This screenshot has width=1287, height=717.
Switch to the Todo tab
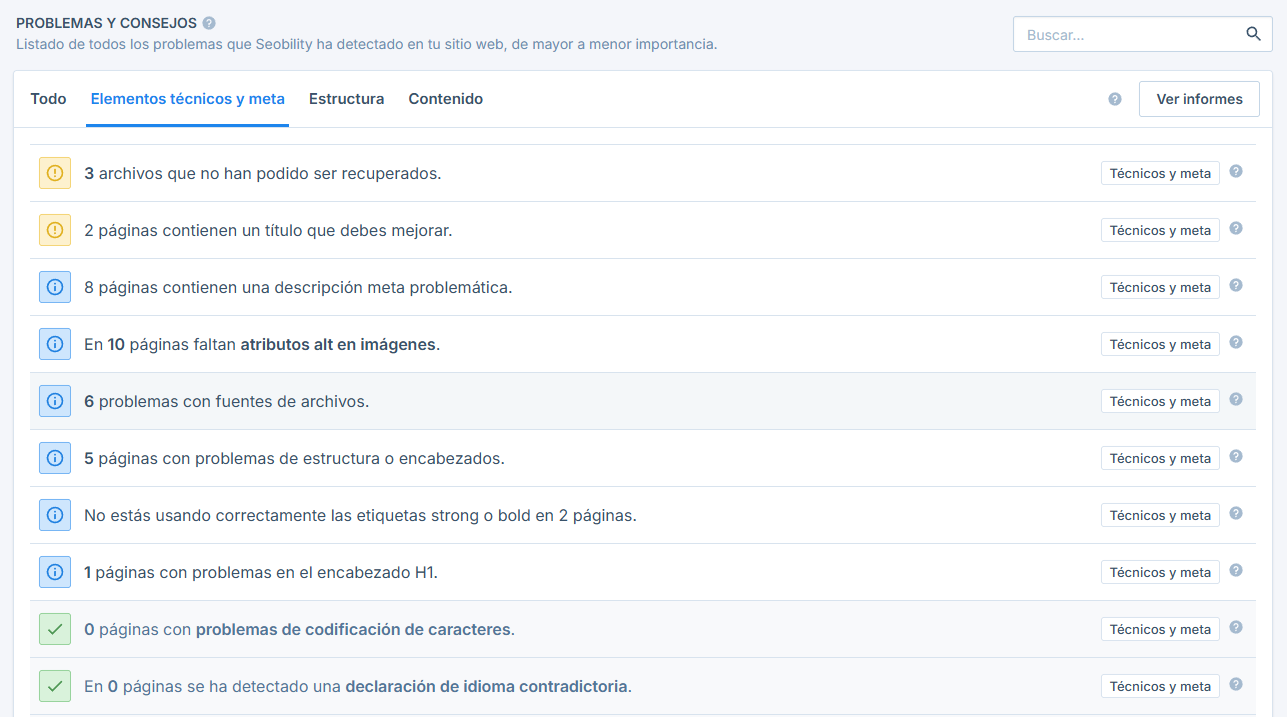(x=48, y=98)
